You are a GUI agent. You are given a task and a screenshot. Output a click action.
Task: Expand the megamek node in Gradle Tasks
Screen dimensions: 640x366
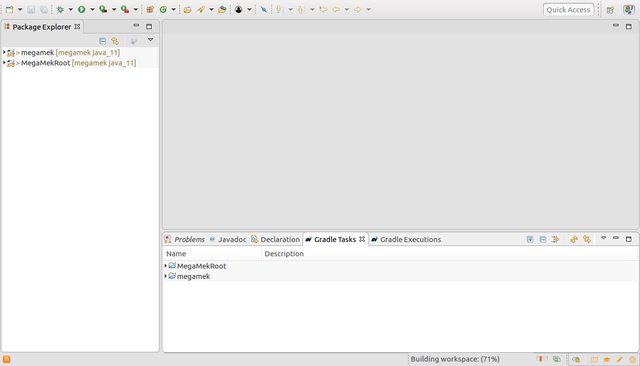tap(165, 276)
